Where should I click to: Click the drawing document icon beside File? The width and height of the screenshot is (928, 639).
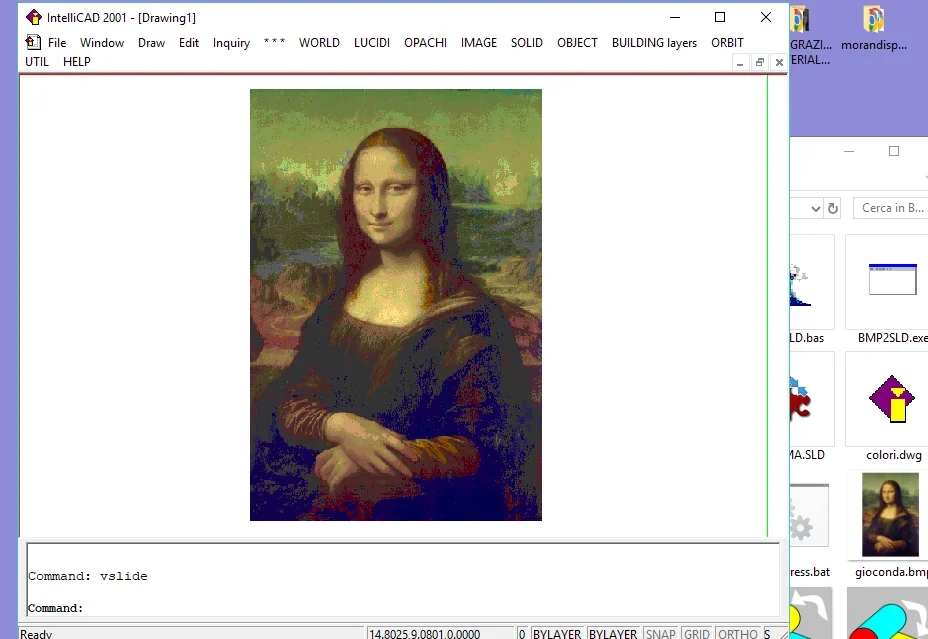click(33, 42)
